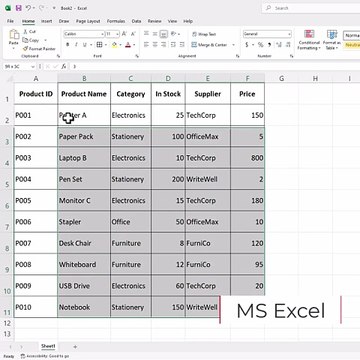Increase font size with the larger A icon

pos(124,34)
